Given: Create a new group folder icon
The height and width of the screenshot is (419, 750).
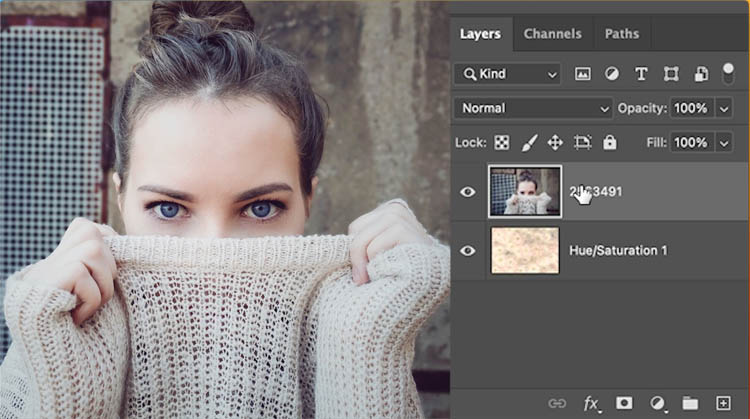Looking at the screenshot, I should 689,403.
